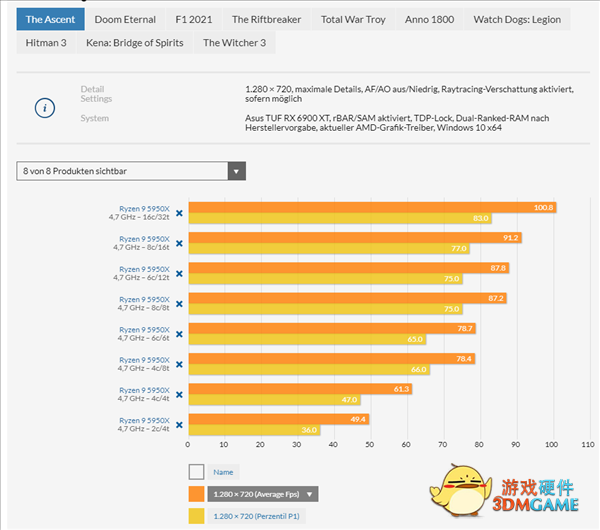Remove the 2c/4t row from the chart
600x530 pixels.
[x=179, y=424]
